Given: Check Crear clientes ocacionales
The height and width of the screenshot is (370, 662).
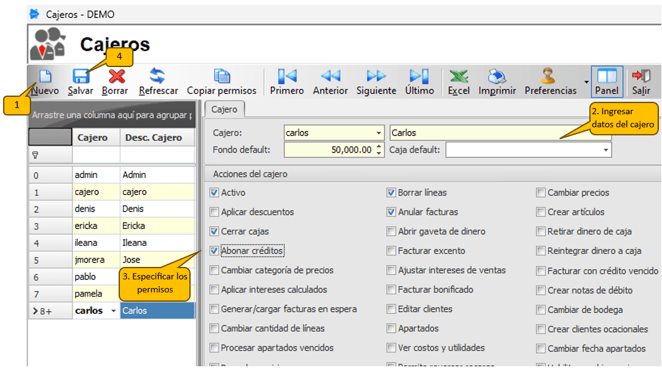Looking at the screenshot, I should click(x=541, y=329).
